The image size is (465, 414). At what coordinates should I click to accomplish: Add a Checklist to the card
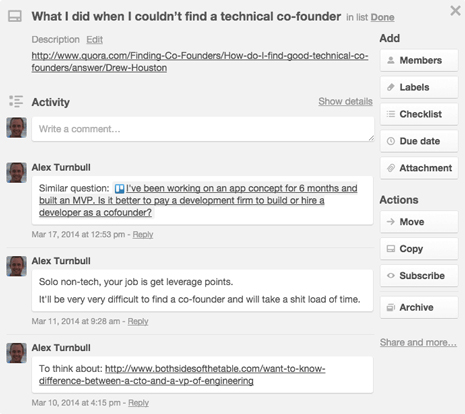pyautogui.click(x=419, y=114)
